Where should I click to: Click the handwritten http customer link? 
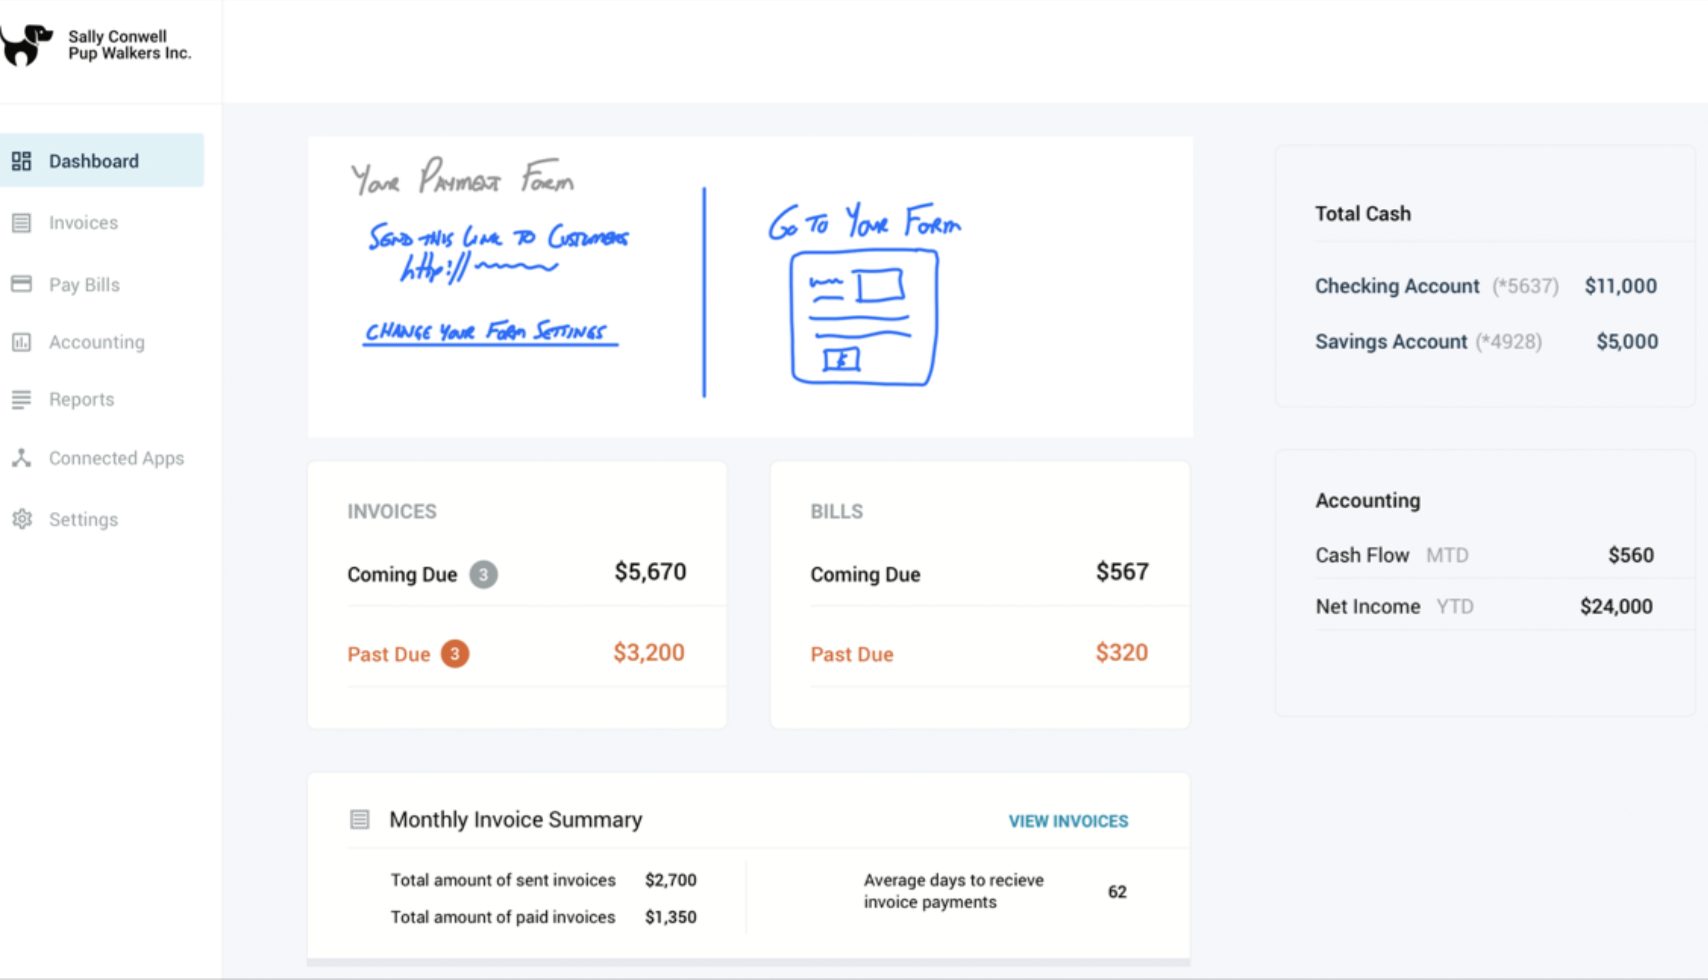(x=478, y=268)
